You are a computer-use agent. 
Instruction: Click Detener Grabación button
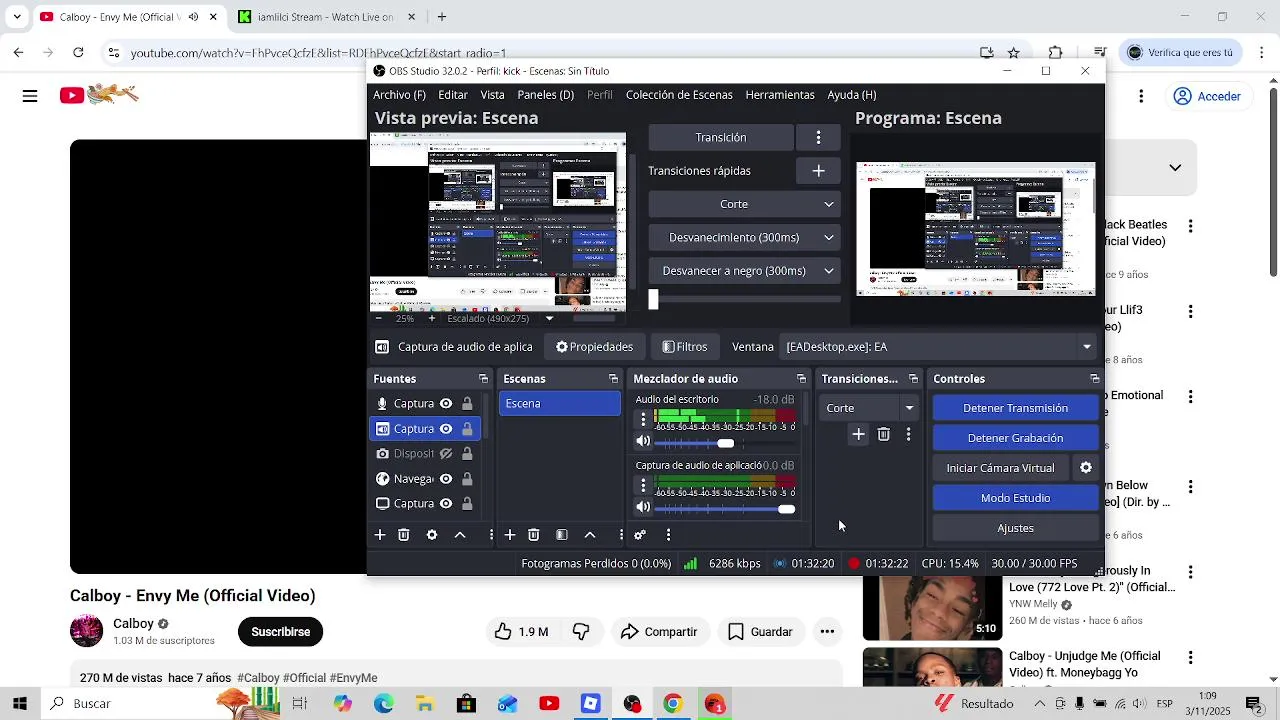[1015, 438]
